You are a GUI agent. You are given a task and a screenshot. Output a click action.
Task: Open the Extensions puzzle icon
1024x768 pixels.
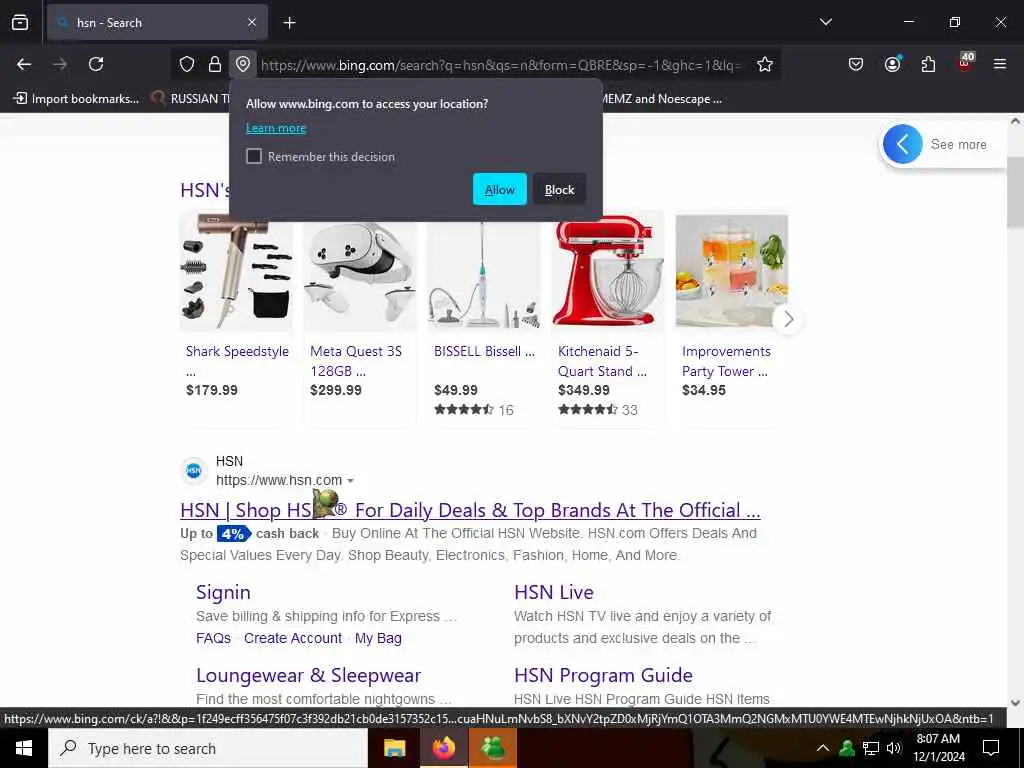point(928,64)
